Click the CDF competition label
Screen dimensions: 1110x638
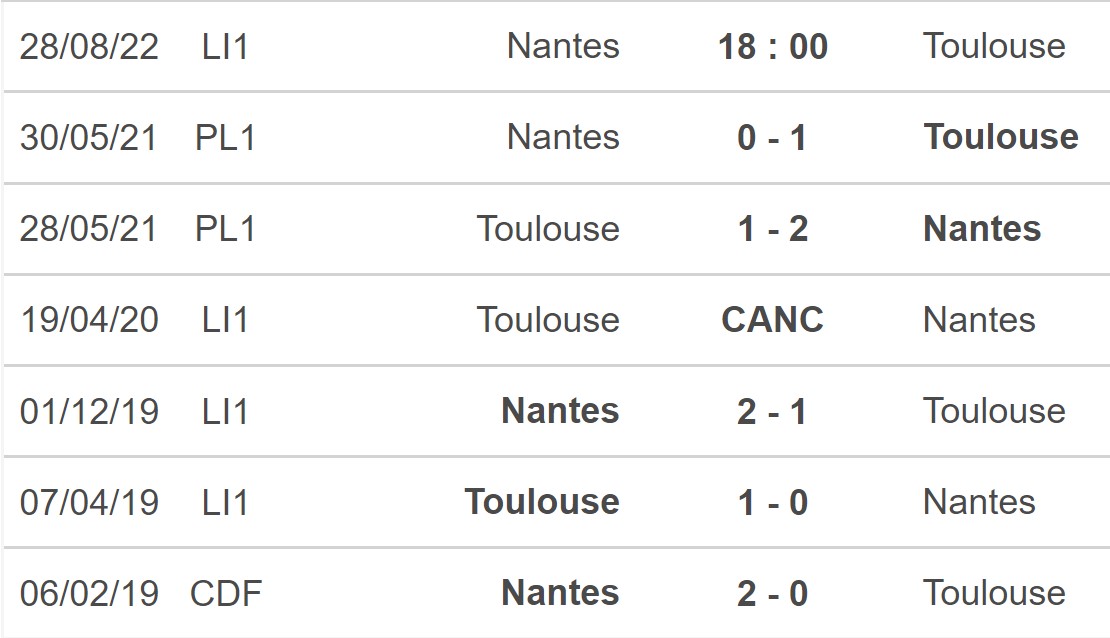(x=226, y=594)
